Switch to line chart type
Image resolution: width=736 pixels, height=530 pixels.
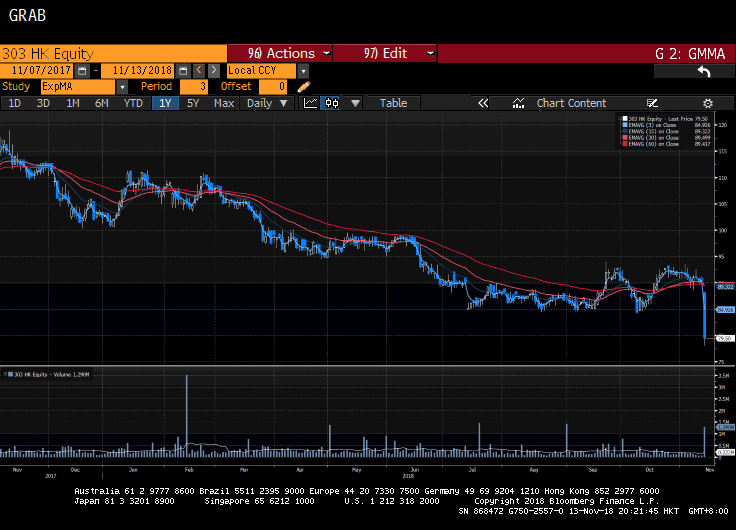[x=310, y=103]
